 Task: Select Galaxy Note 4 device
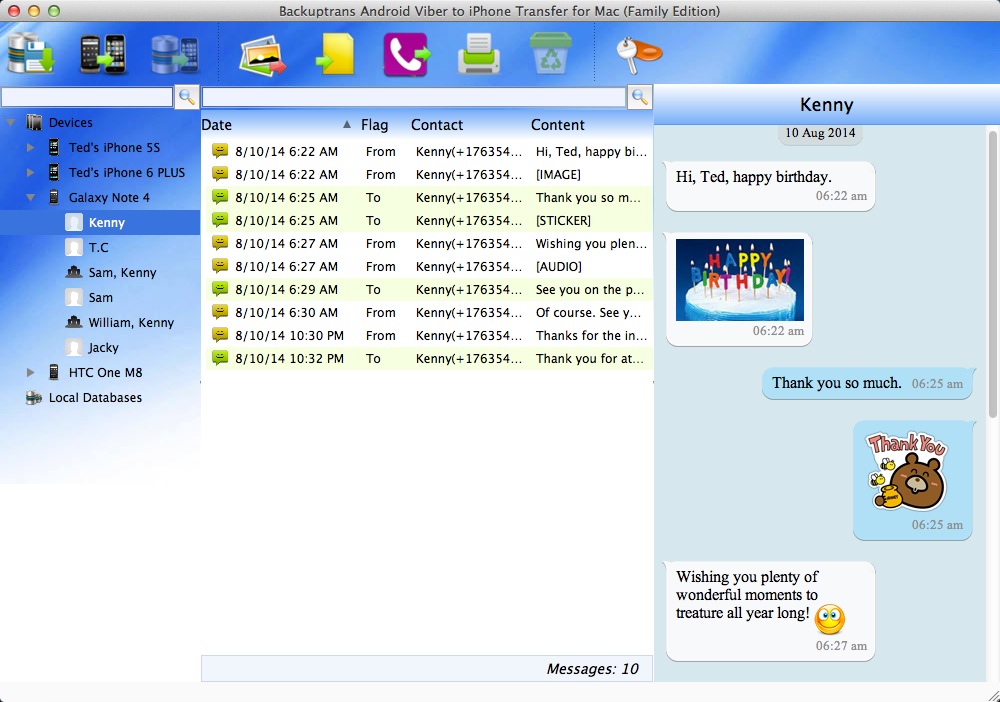pos(109,198)
